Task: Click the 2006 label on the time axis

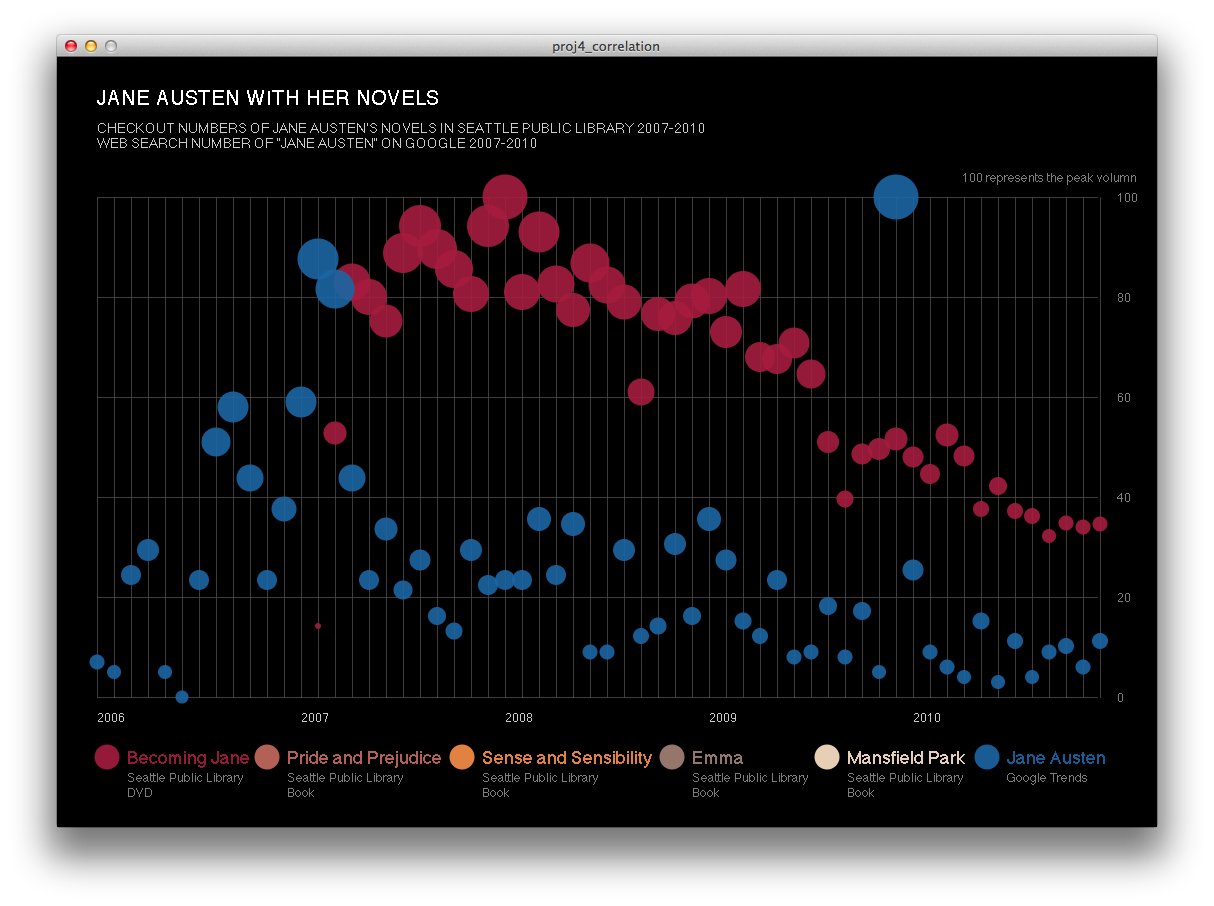Action: pos(111,717)
